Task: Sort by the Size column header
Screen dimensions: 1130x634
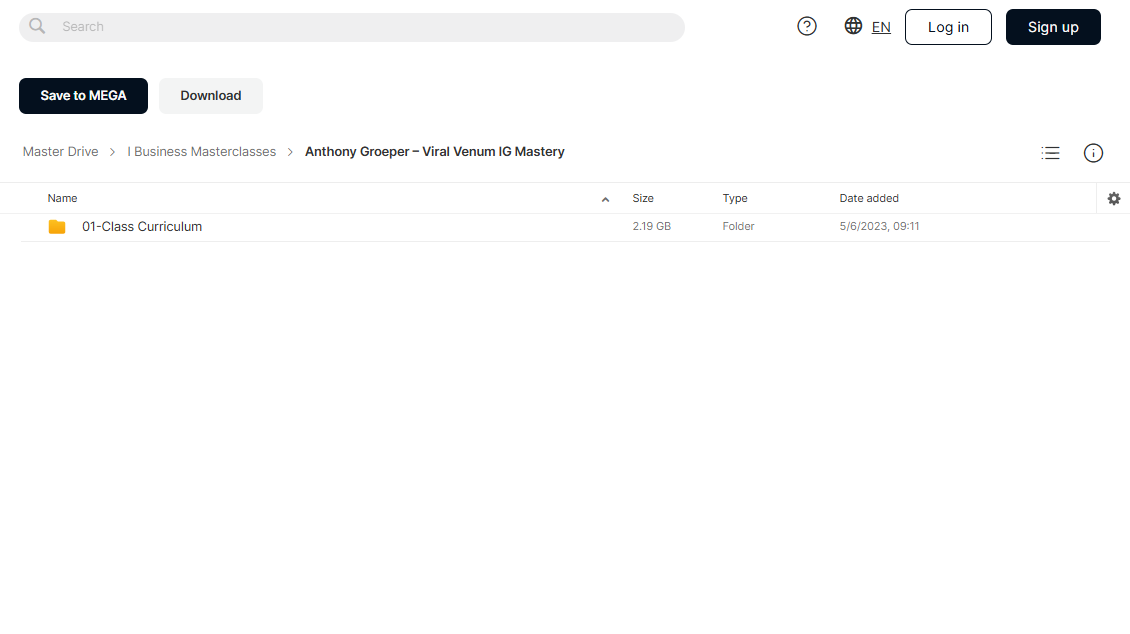Action: click(643, 198)
